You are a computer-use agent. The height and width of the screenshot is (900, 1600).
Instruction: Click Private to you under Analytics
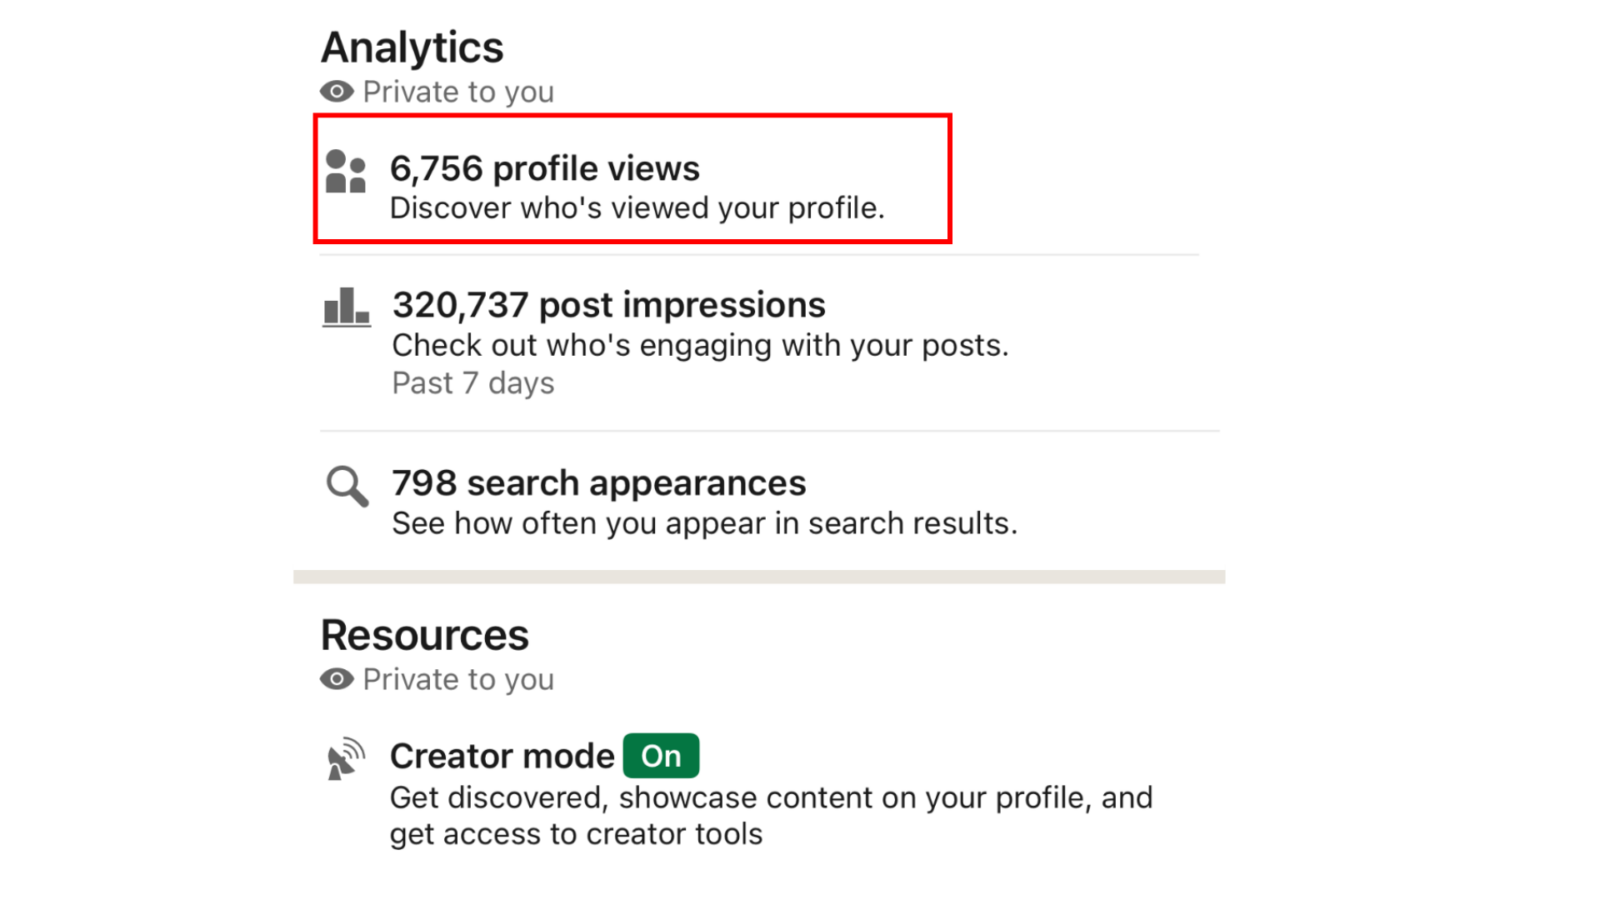459,91
